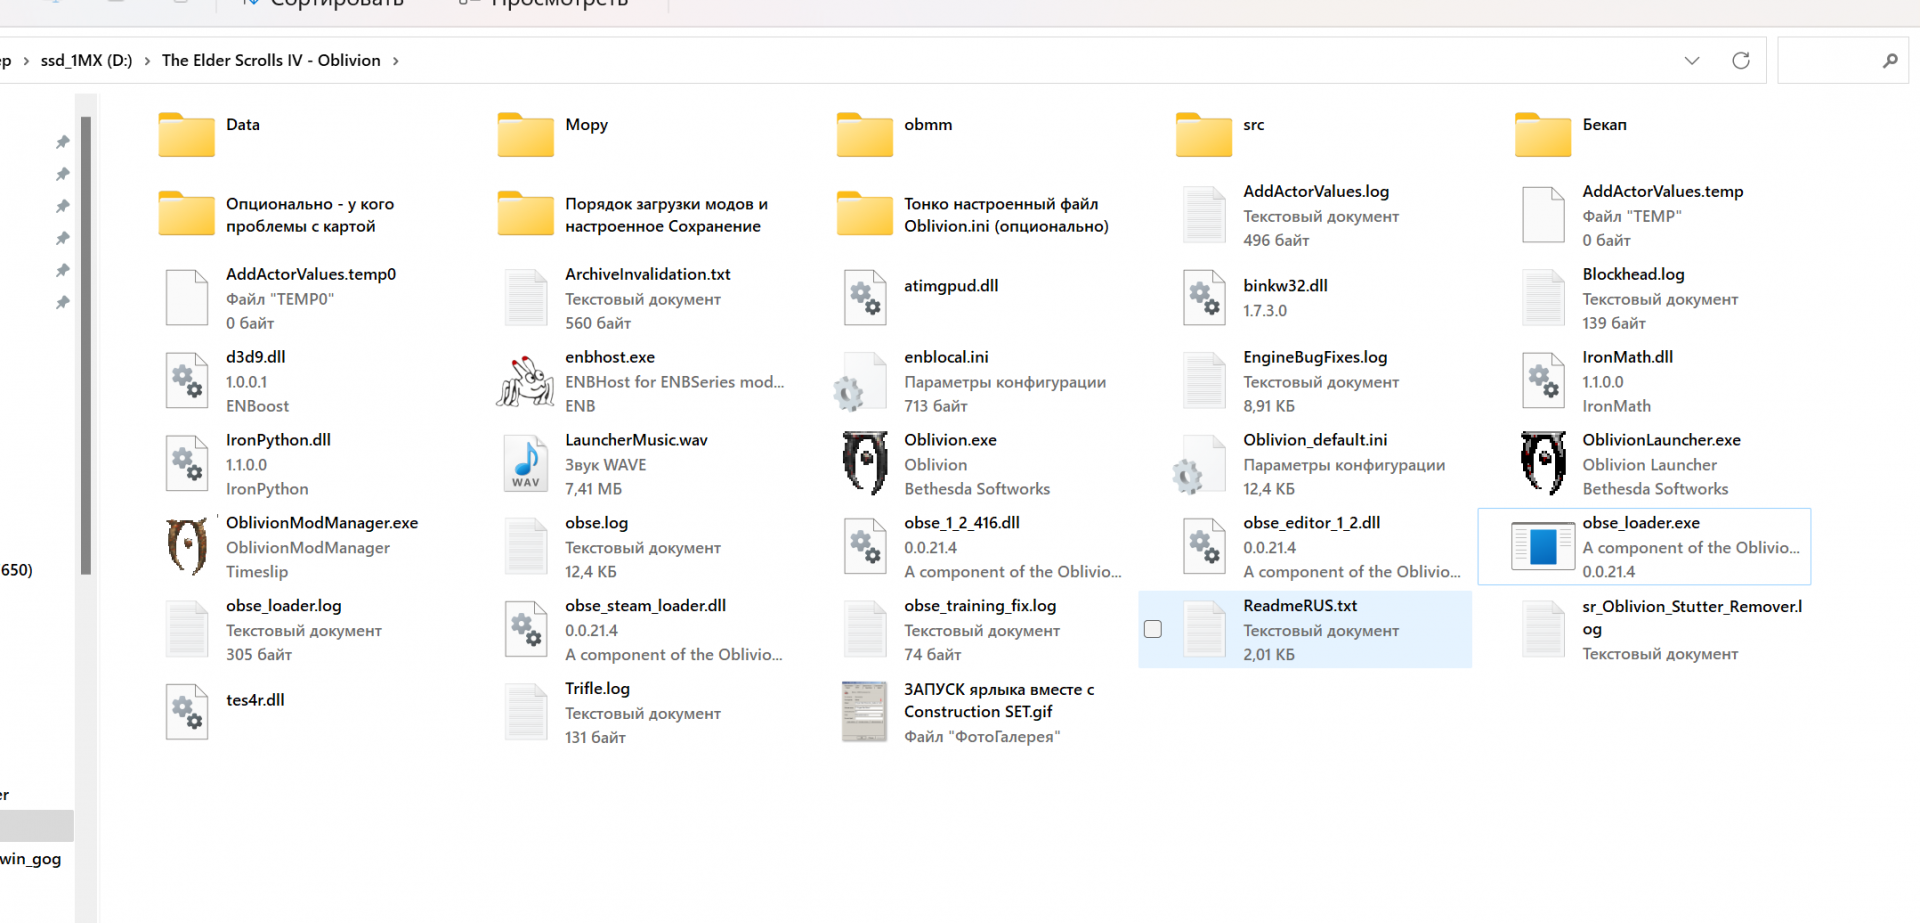Navigate to ssd_1MX (D:) breadcrumb

(86, 61)
